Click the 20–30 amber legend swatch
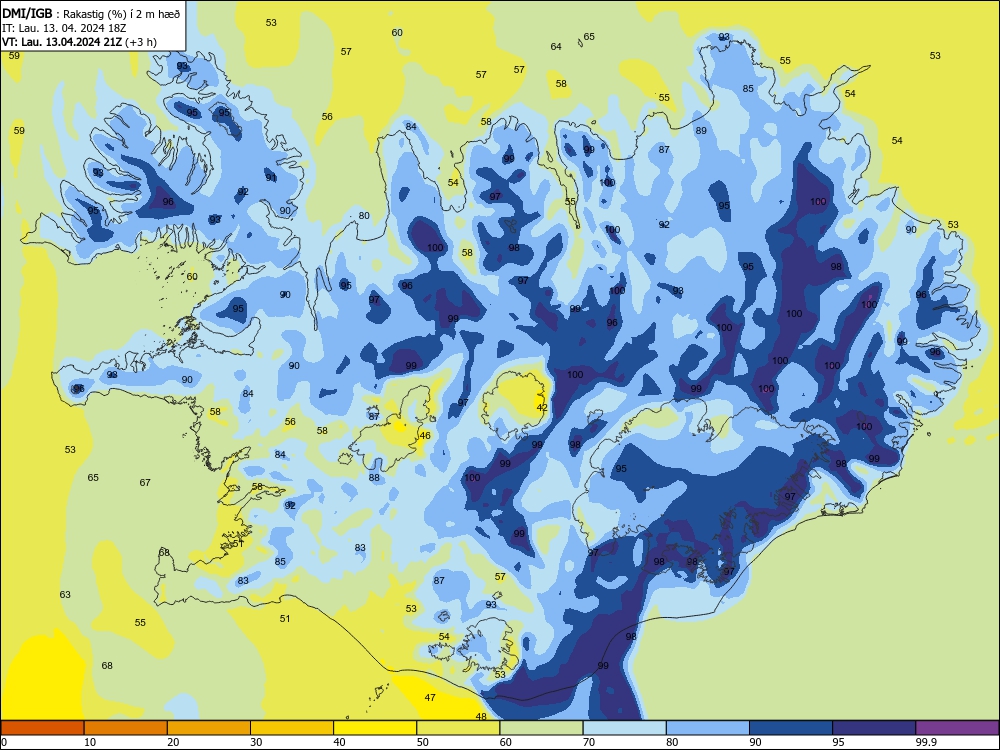Viewport: 1000px width, 750px height. [209, 728]
